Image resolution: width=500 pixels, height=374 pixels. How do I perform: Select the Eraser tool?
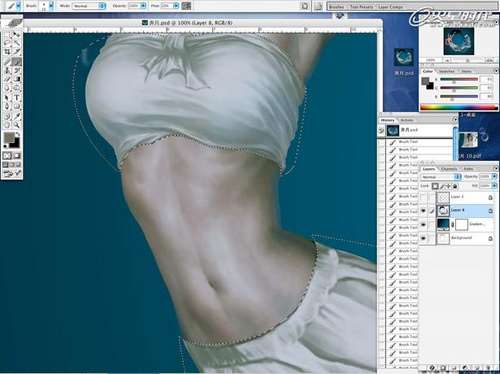pos(7,79)
